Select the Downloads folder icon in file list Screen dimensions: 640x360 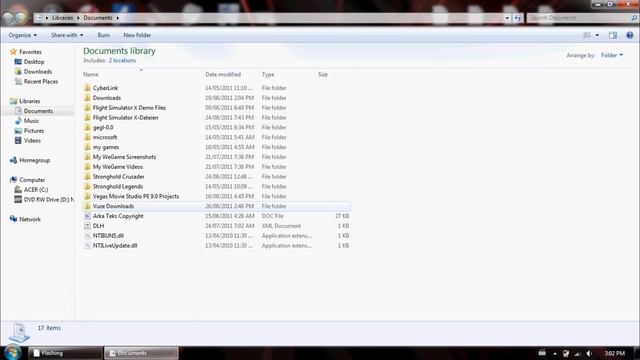(87, 98)
